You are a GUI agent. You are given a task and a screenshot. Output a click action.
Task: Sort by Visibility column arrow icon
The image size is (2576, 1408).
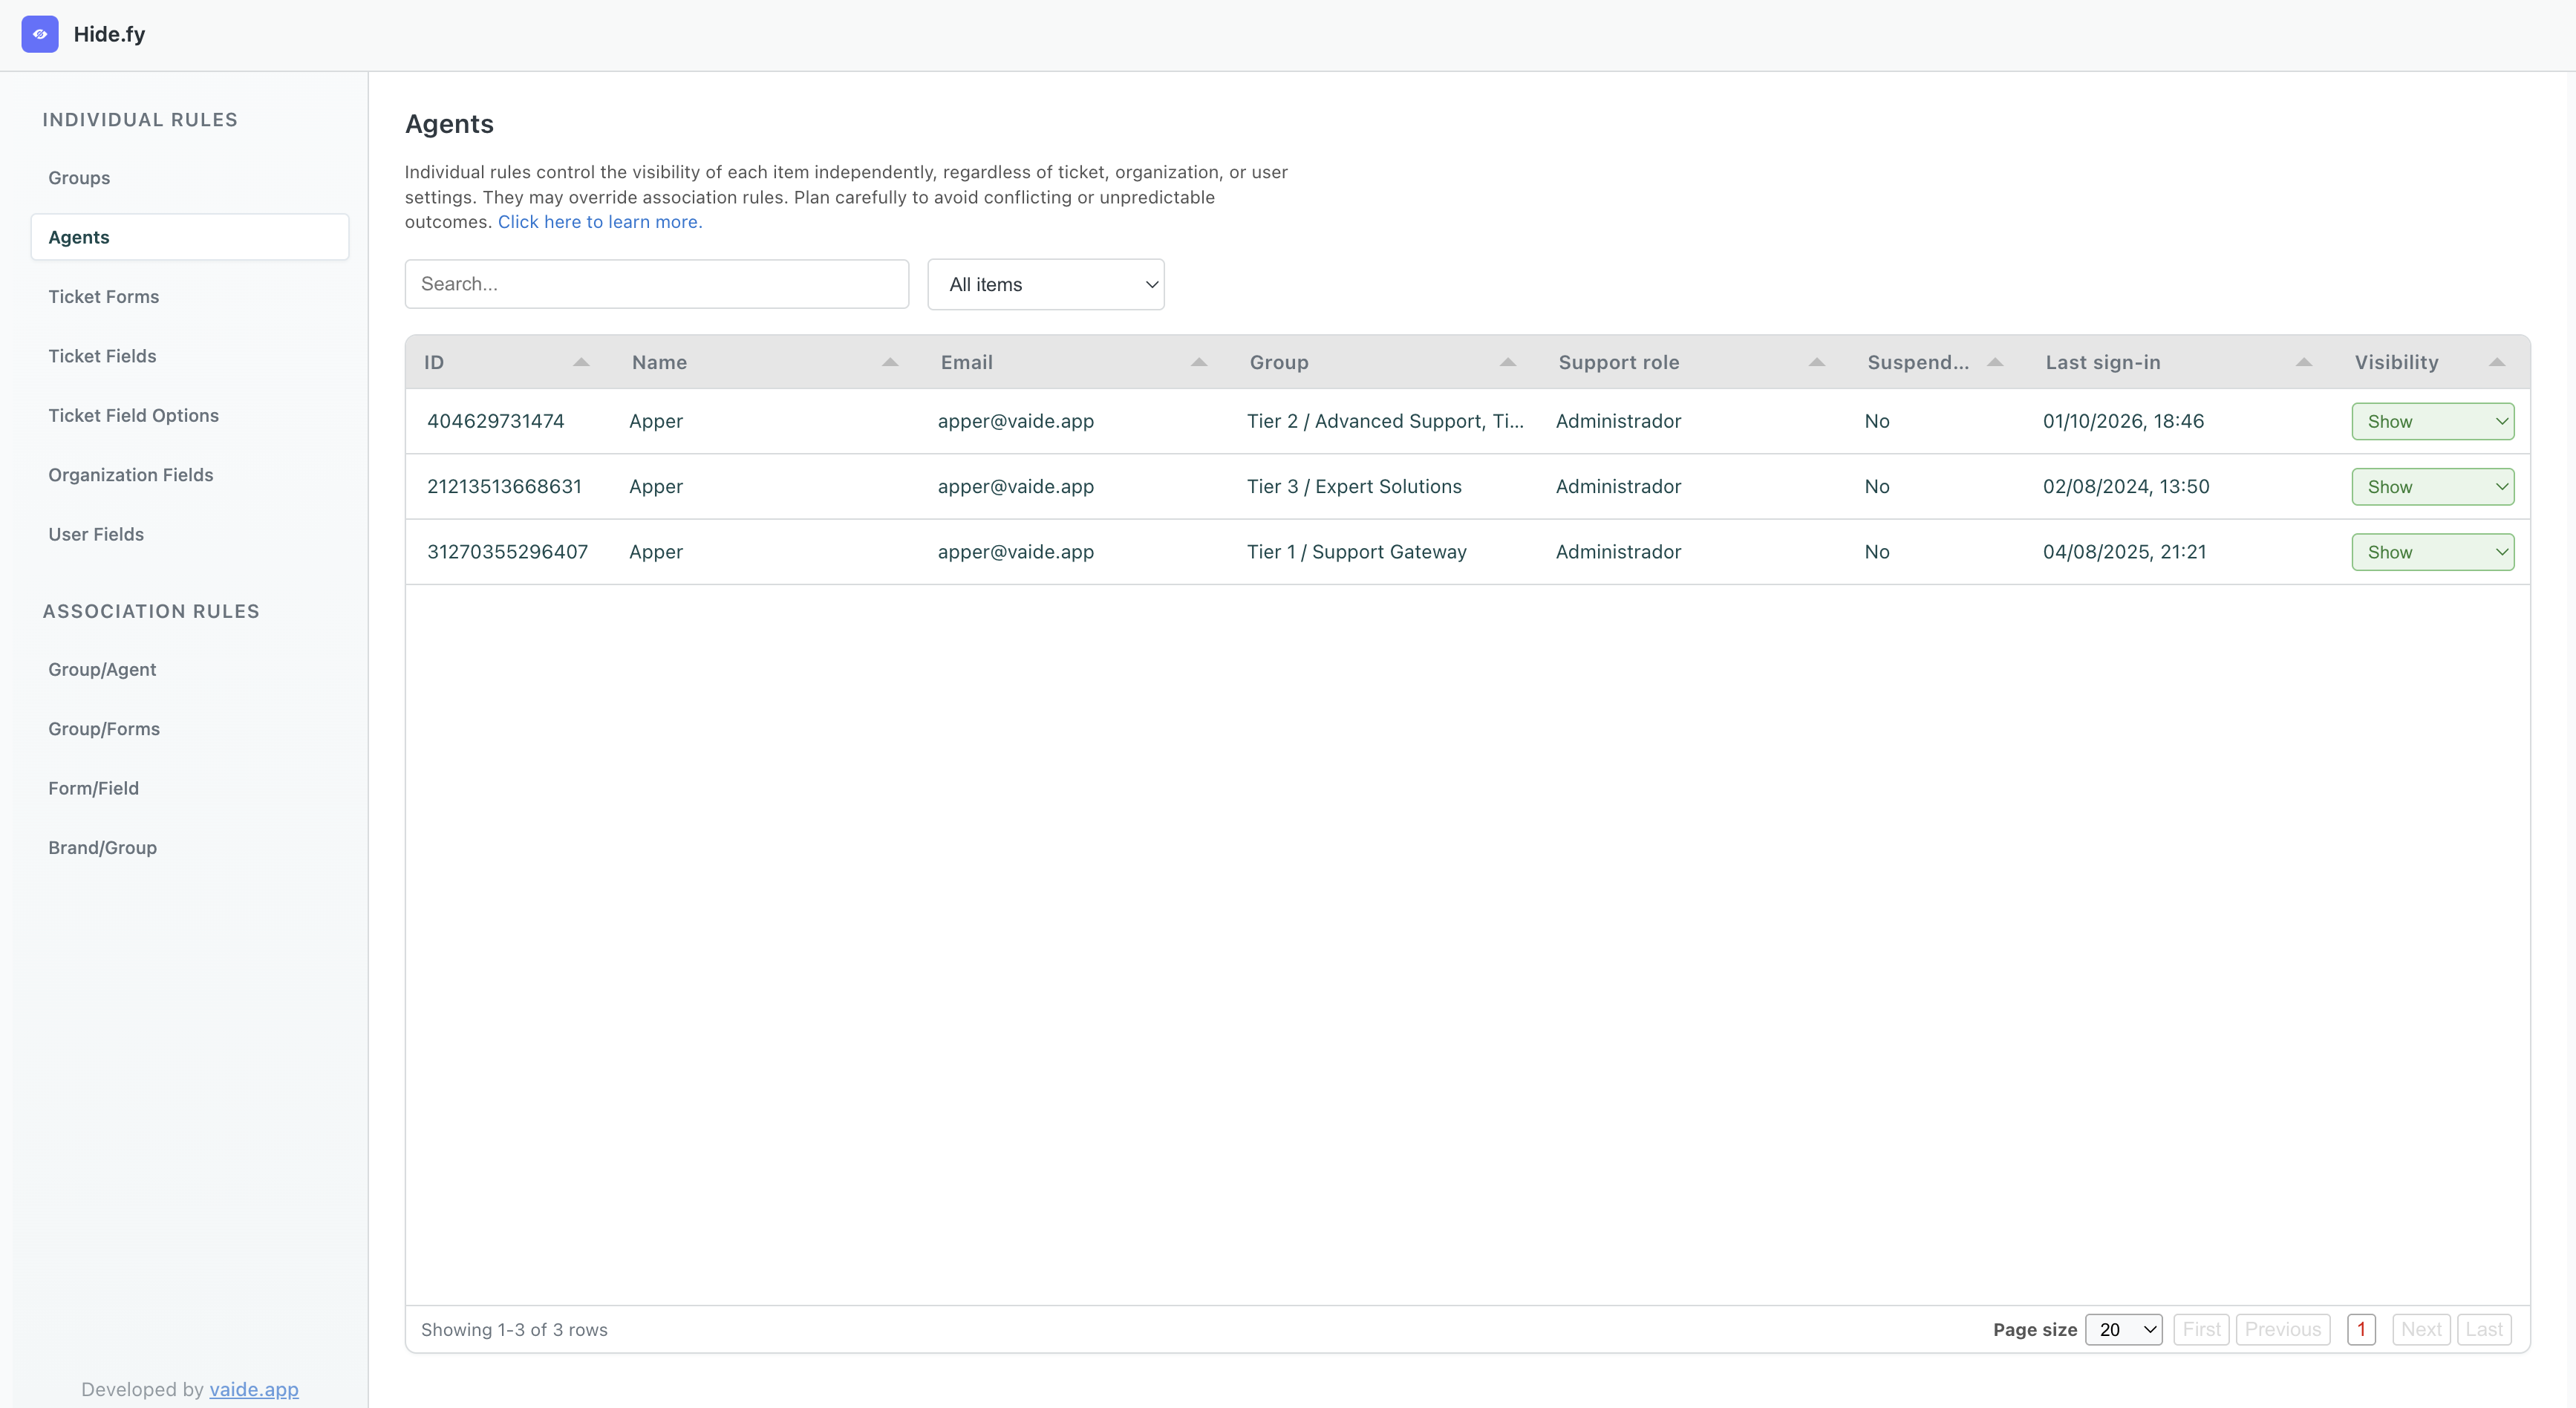[x=2497, y=362]
